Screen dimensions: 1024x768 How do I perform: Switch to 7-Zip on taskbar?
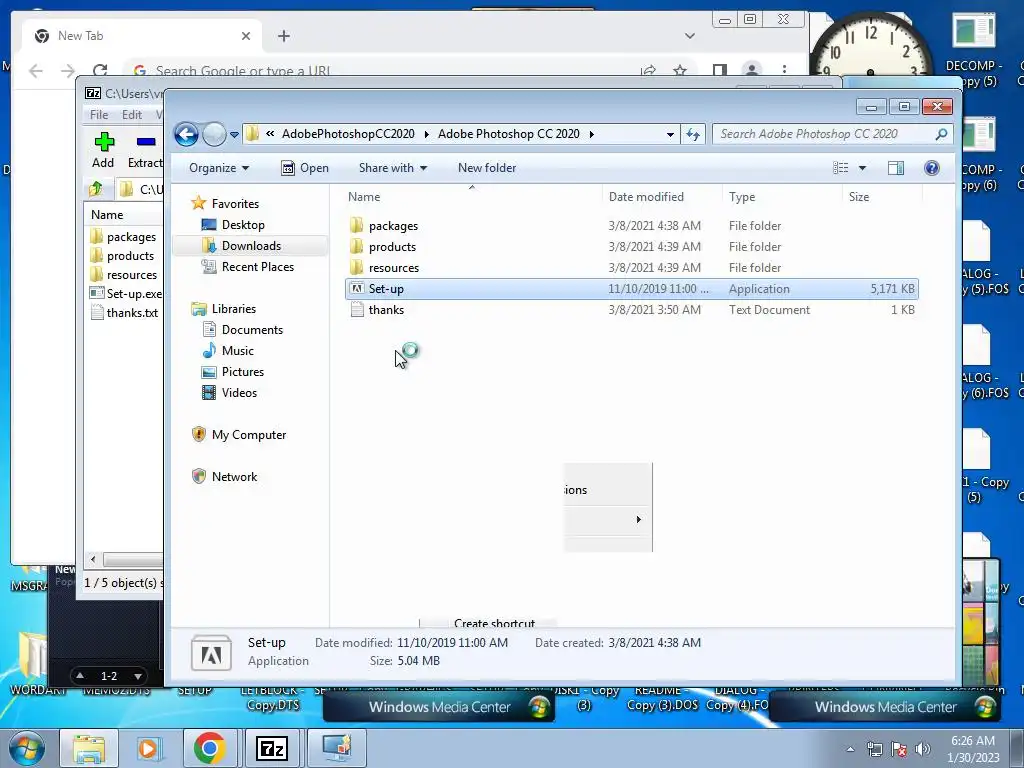[x=272, y=748]
